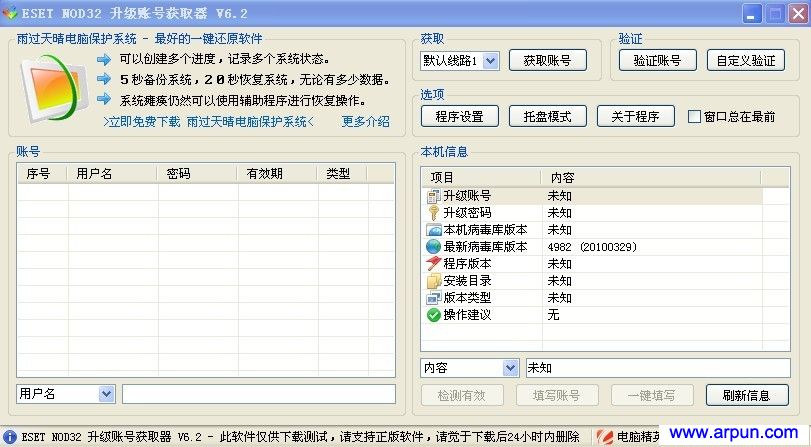
Task: Click the red 电脑精灵 icon in status bar
Action: [603, 437]
